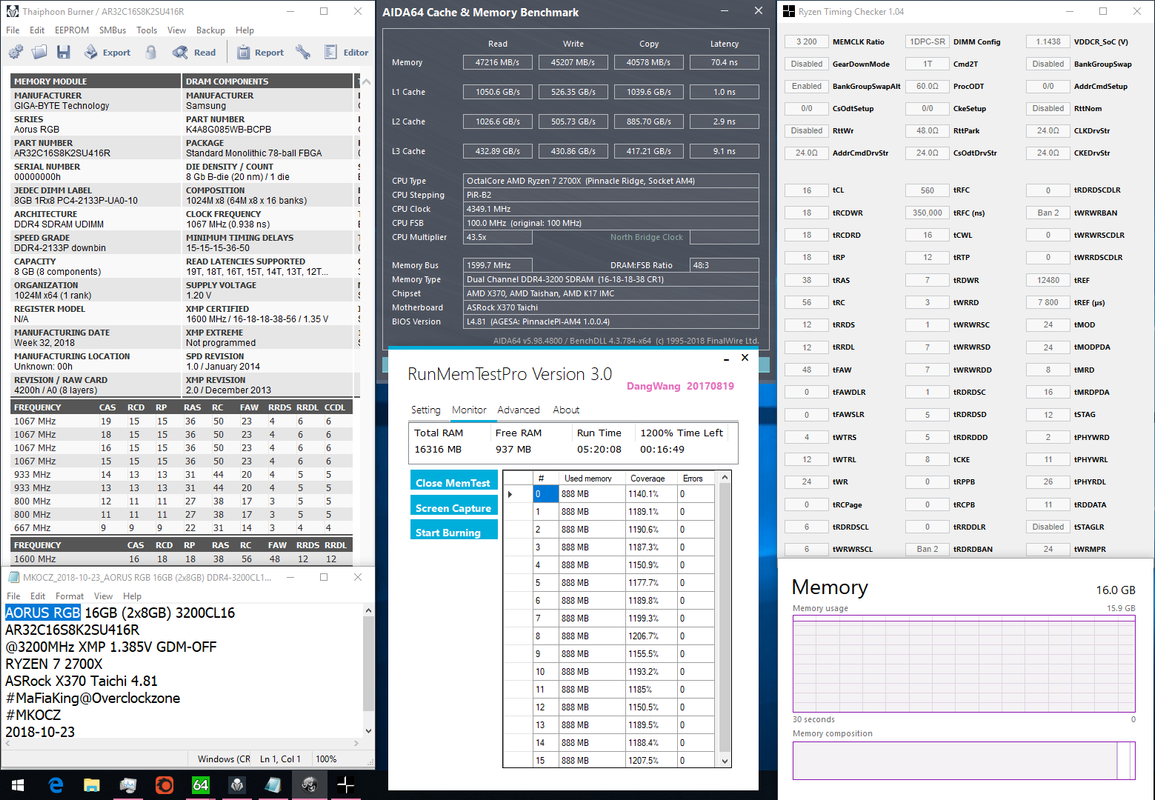This screenshot has height=800, width=1155.
Task: Click the tCL value field showing 16
Action: (x=807, y=190)
